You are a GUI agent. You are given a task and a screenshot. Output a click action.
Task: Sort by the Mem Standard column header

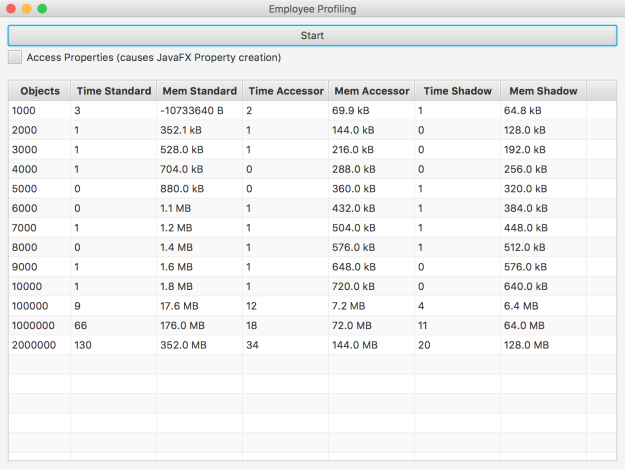(199, 91)
